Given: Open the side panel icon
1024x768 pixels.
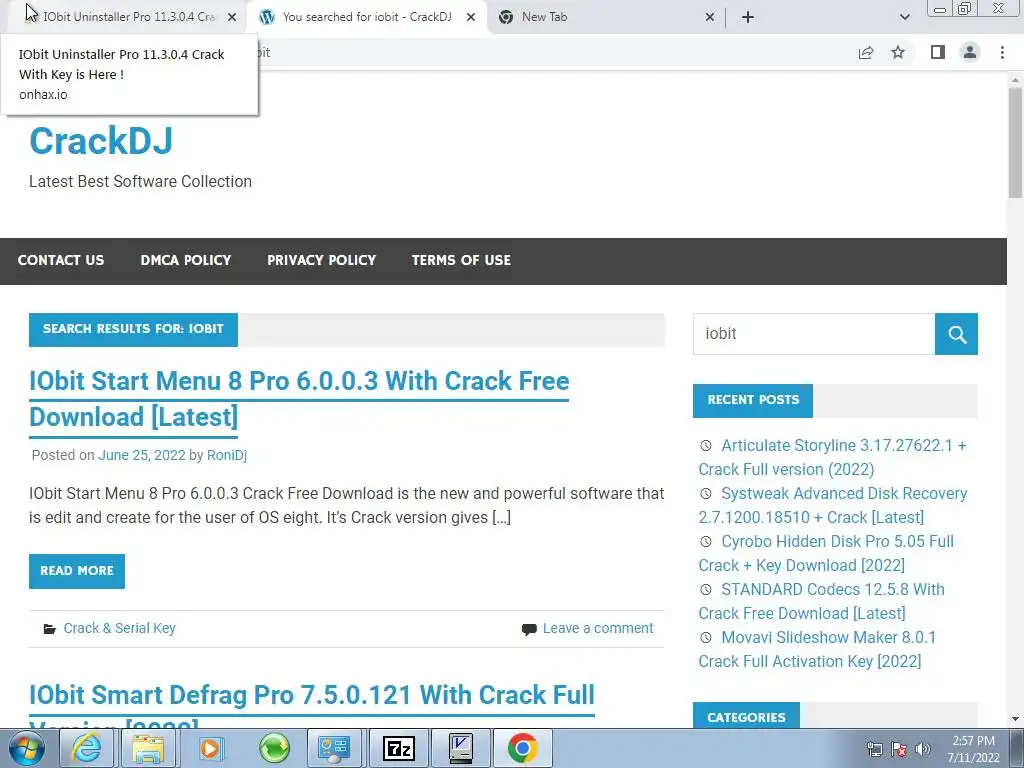Looking at the screenshot, I should coord(938,52).
